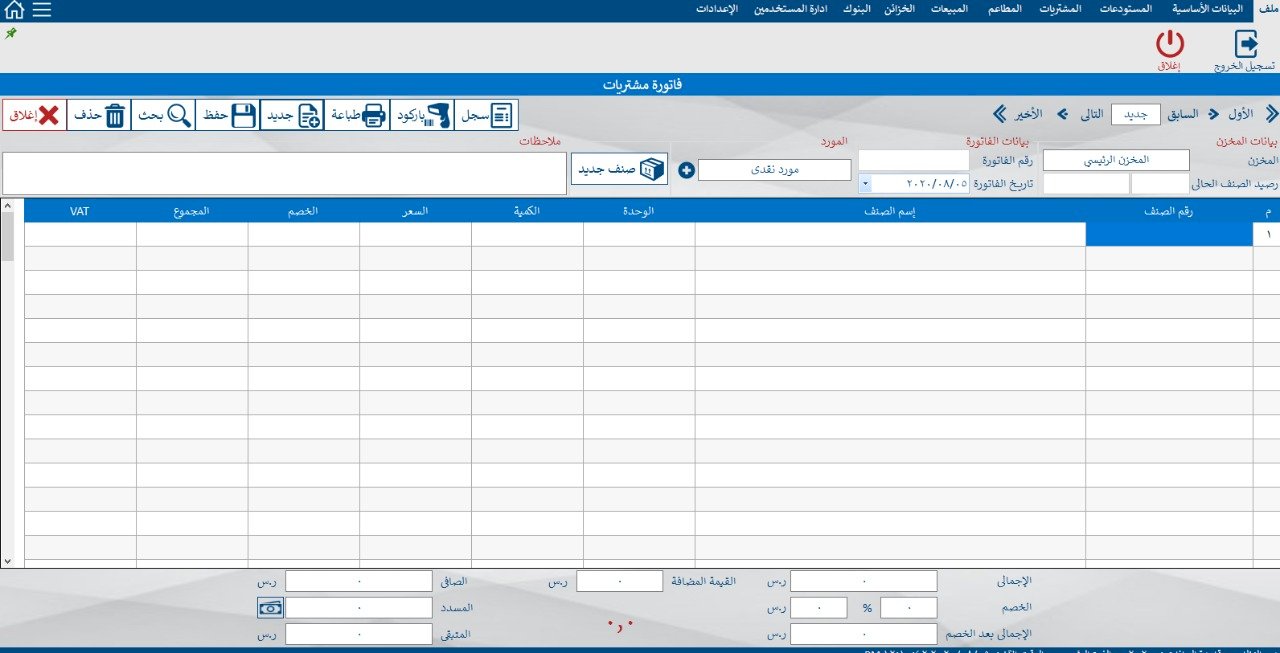Click the cash payment icon near المسدد
The height and width of the screenshot is (653, 1280).
click(270, 607)
